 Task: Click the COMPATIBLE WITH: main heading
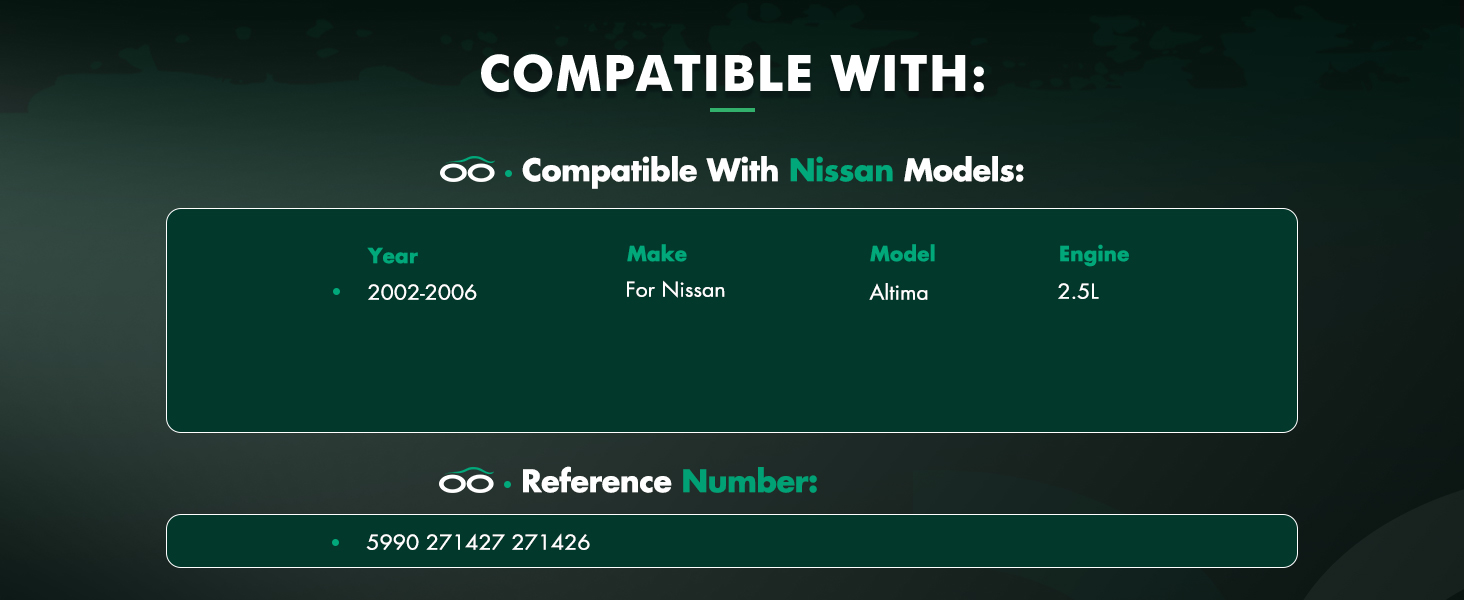coord(733,74)
